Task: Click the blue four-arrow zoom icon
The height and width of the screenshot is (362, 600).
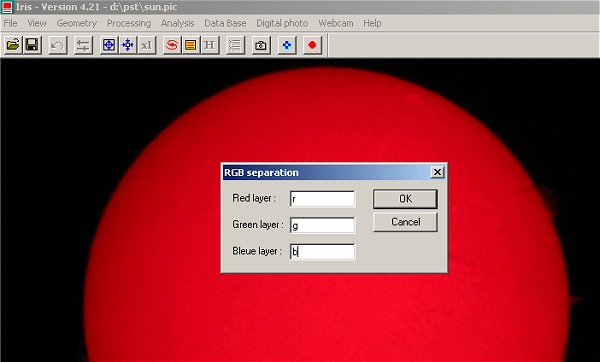Action: pos(128,45)
